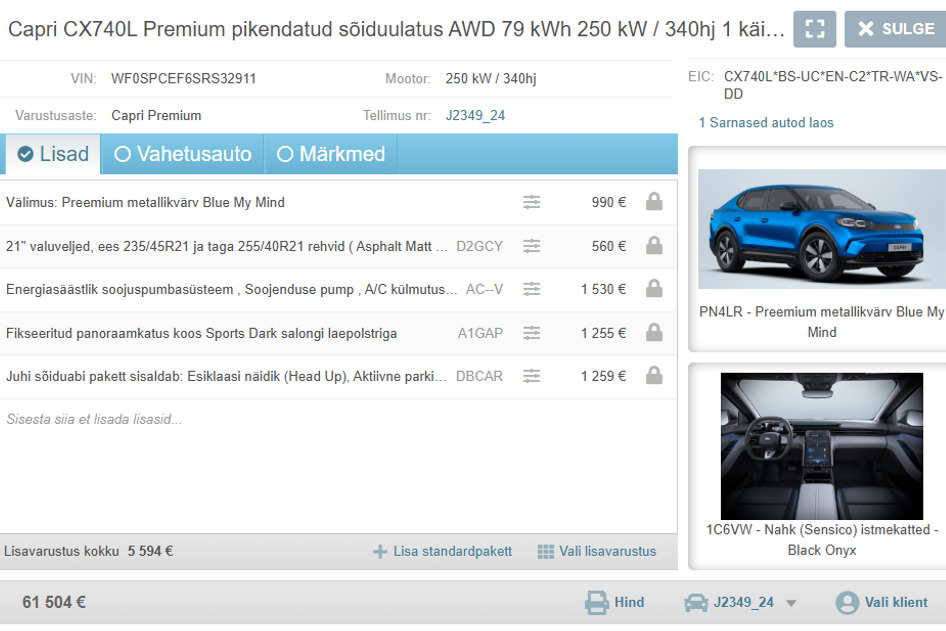This screenshot has width=946, height=631.
Task: Open the sliders icon on soojuspump row
Action: (x=531, y=289)
